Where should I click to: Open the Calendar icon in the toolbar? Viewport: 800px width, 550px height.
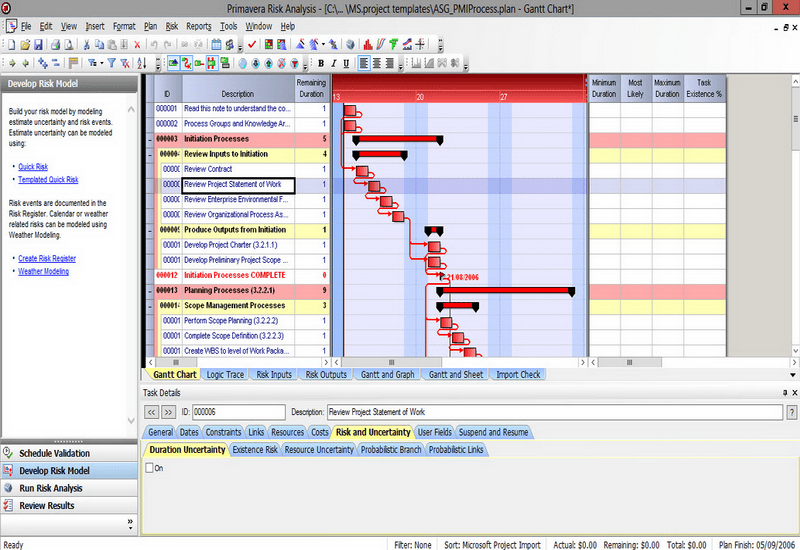coord(216,45)
